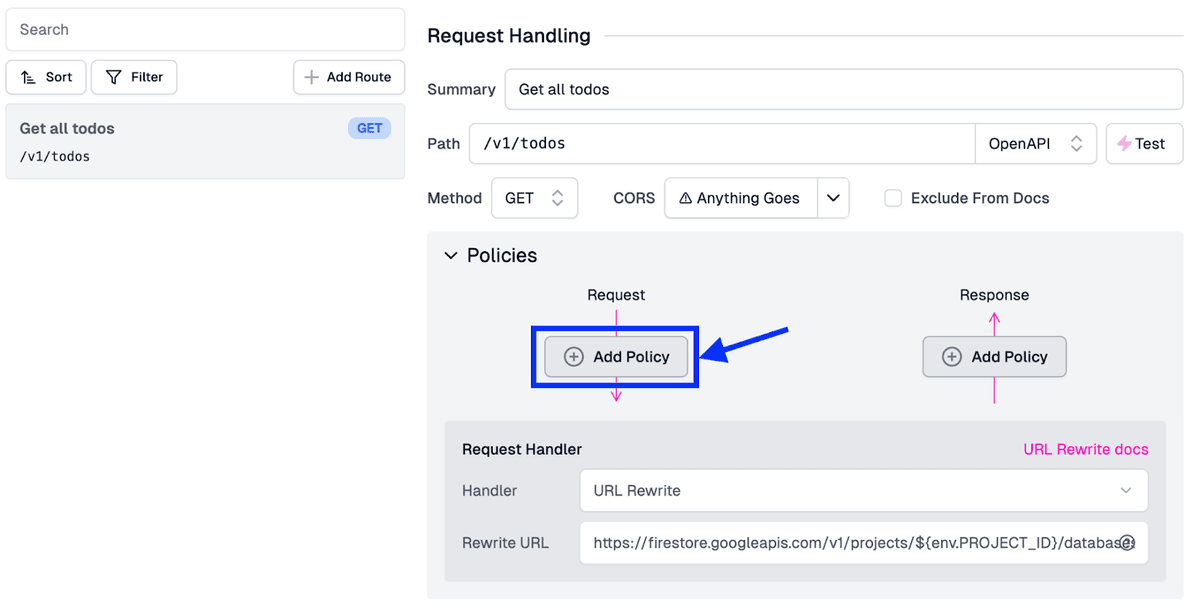
Task: Select Anything Goes CORS option
Action: (x=741, y=198)
